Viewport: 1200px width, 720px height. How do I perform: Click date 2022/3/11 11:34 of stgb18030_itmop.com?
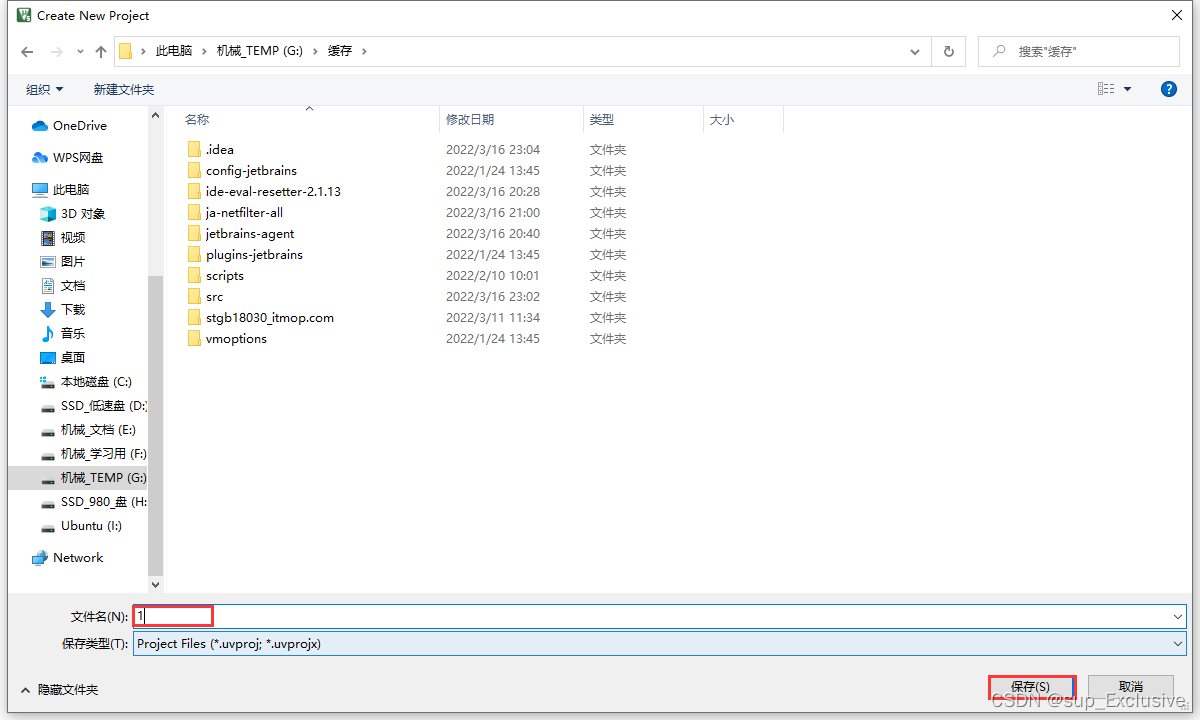click(x=493, y=317)
